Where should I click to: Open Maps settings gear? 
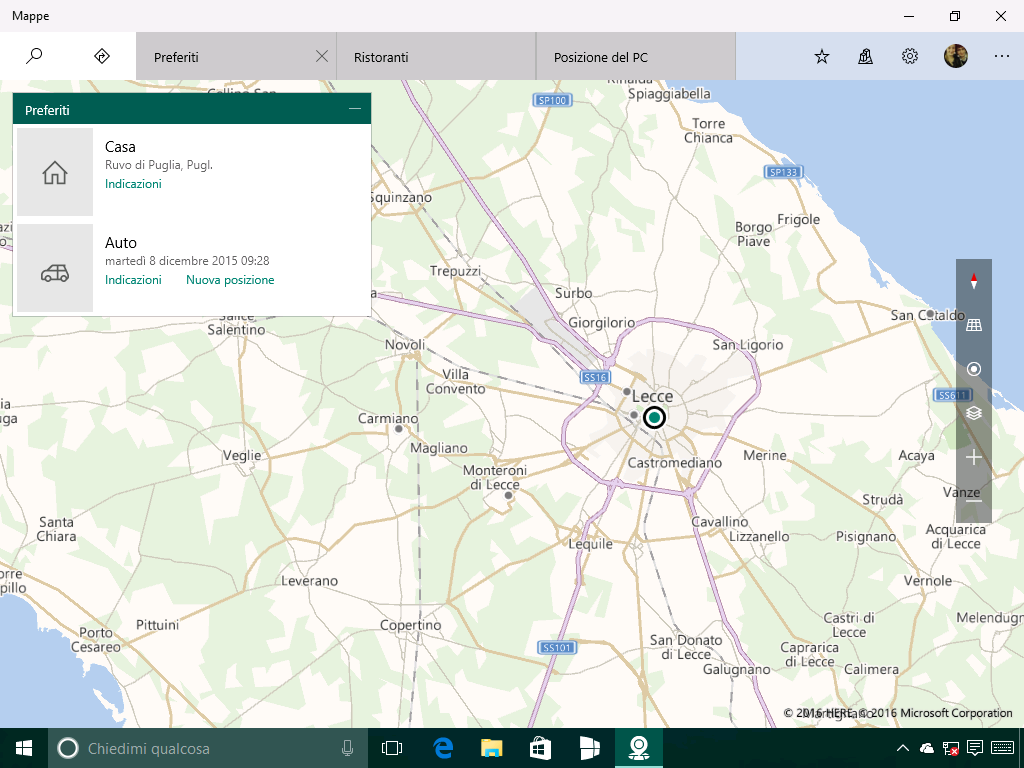pos(910,57)
